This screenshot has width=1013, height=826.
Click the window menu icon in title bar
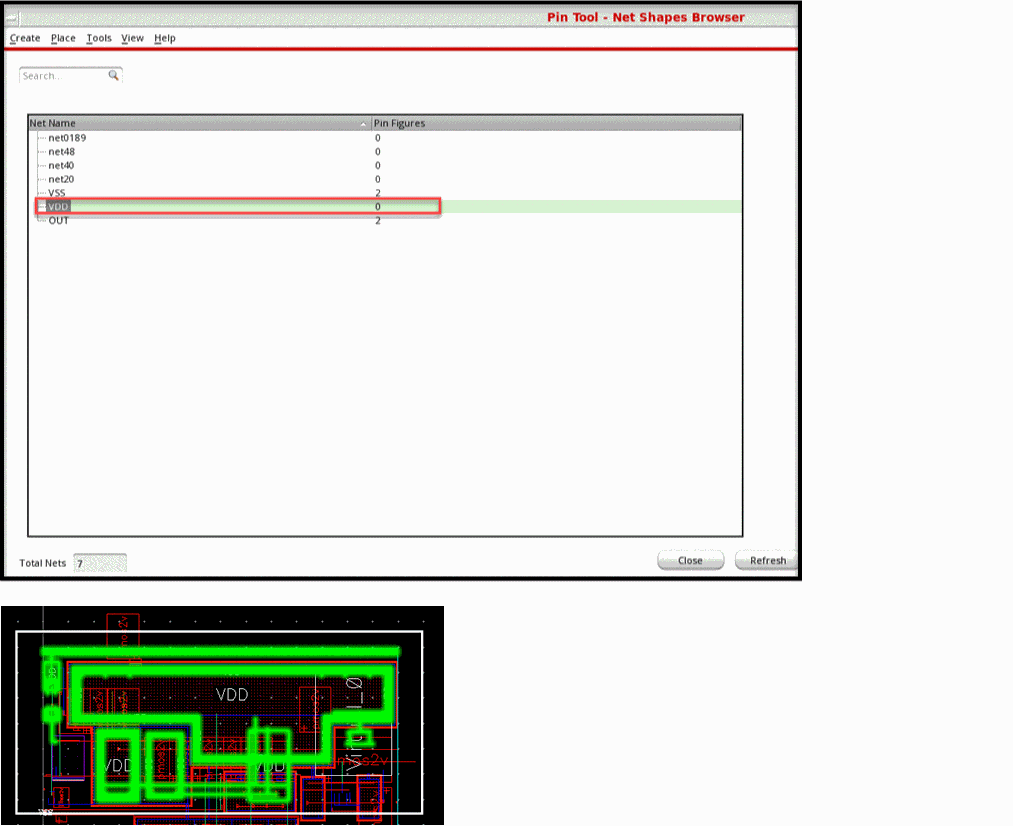point(12,17)
